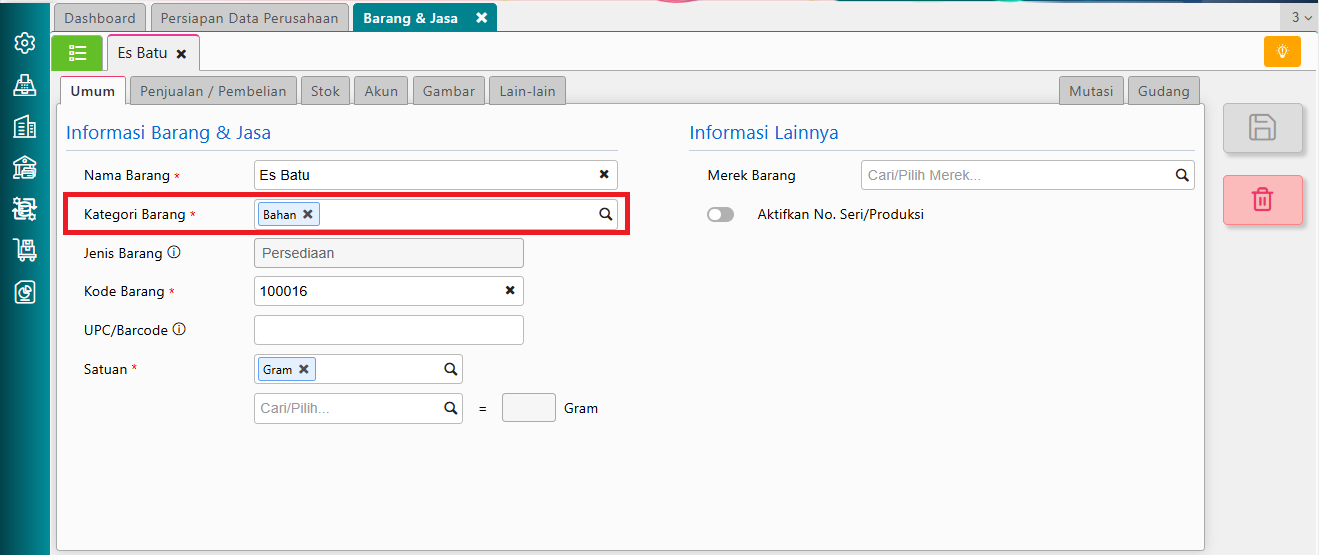
Task: Search icon in Satuan field
Action: (x=450, y=369)
